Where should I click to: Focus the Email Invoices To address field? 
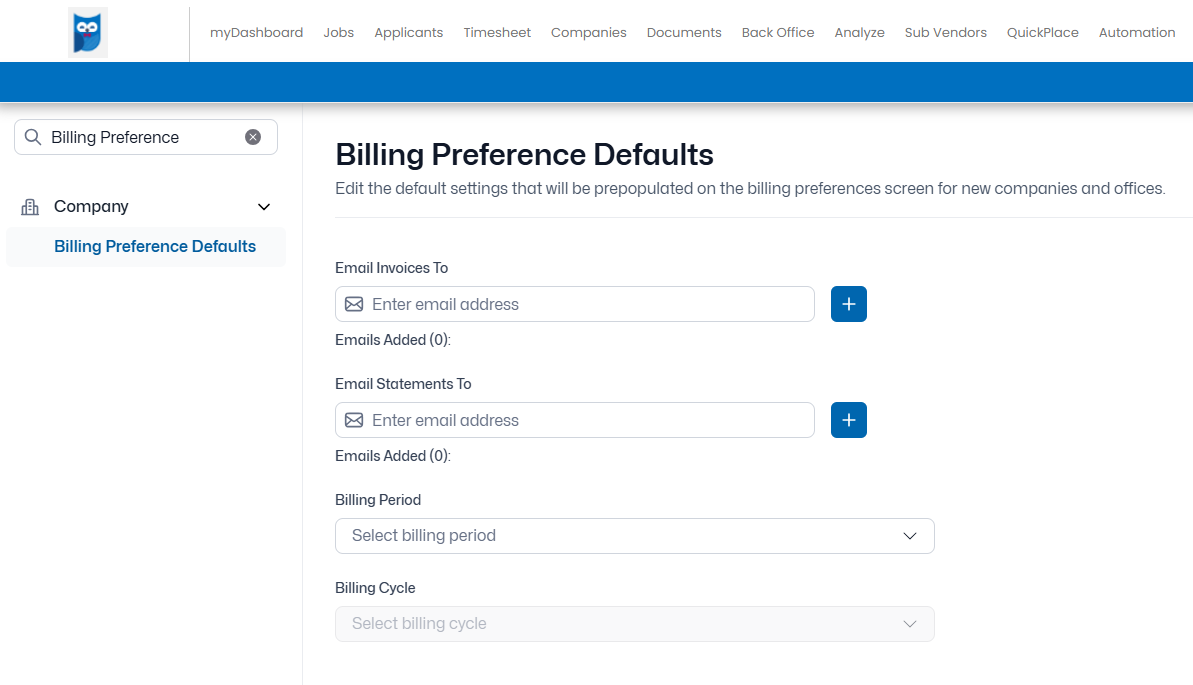[x=574, y=304]
